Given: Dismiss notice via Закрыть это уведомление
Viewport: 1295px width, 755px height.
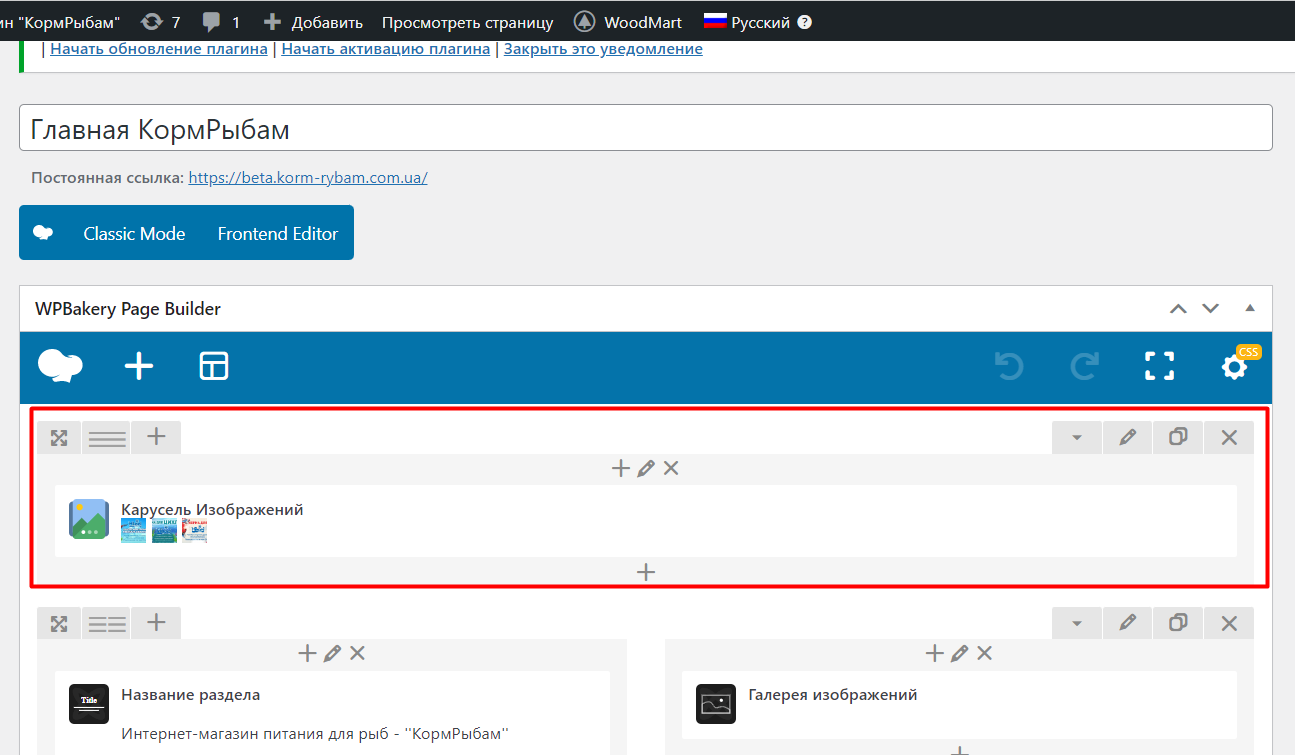Looking at the screenshot, I should tap(603, 49).
